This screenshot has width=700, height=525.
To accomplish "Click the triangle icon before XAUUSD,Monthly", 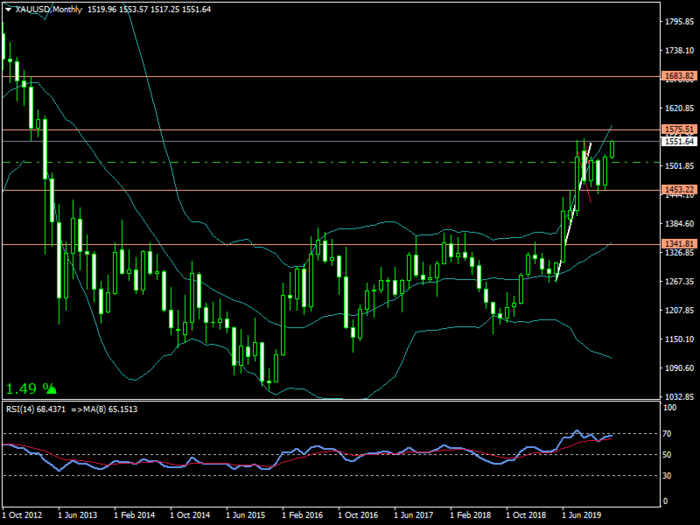I will point(7,8).
